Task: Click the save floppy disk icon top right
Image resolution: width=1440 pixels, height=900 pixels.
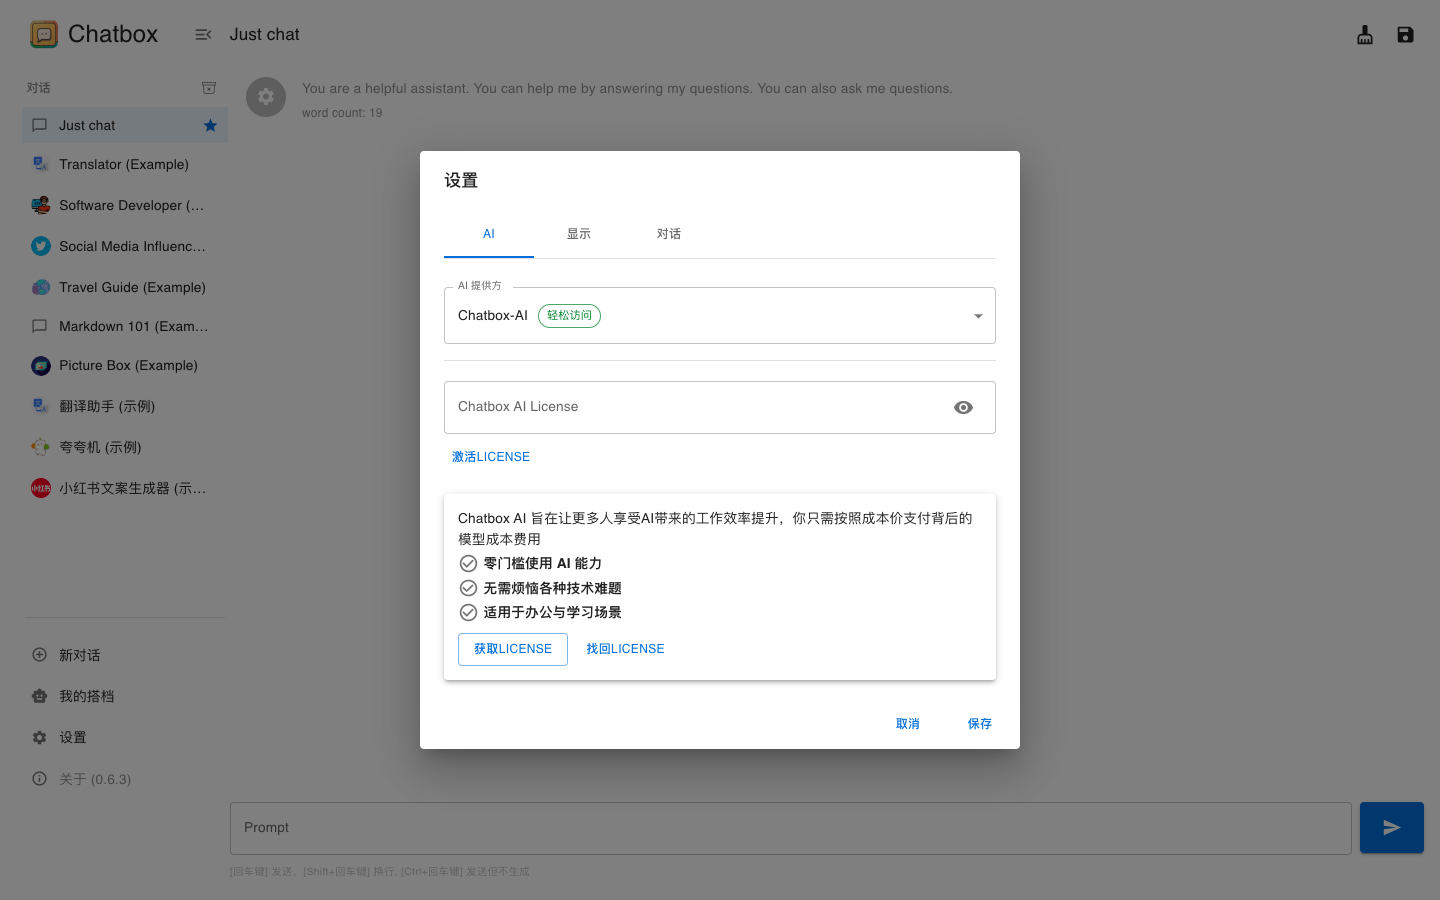Action: click(x=1405, y=34)
